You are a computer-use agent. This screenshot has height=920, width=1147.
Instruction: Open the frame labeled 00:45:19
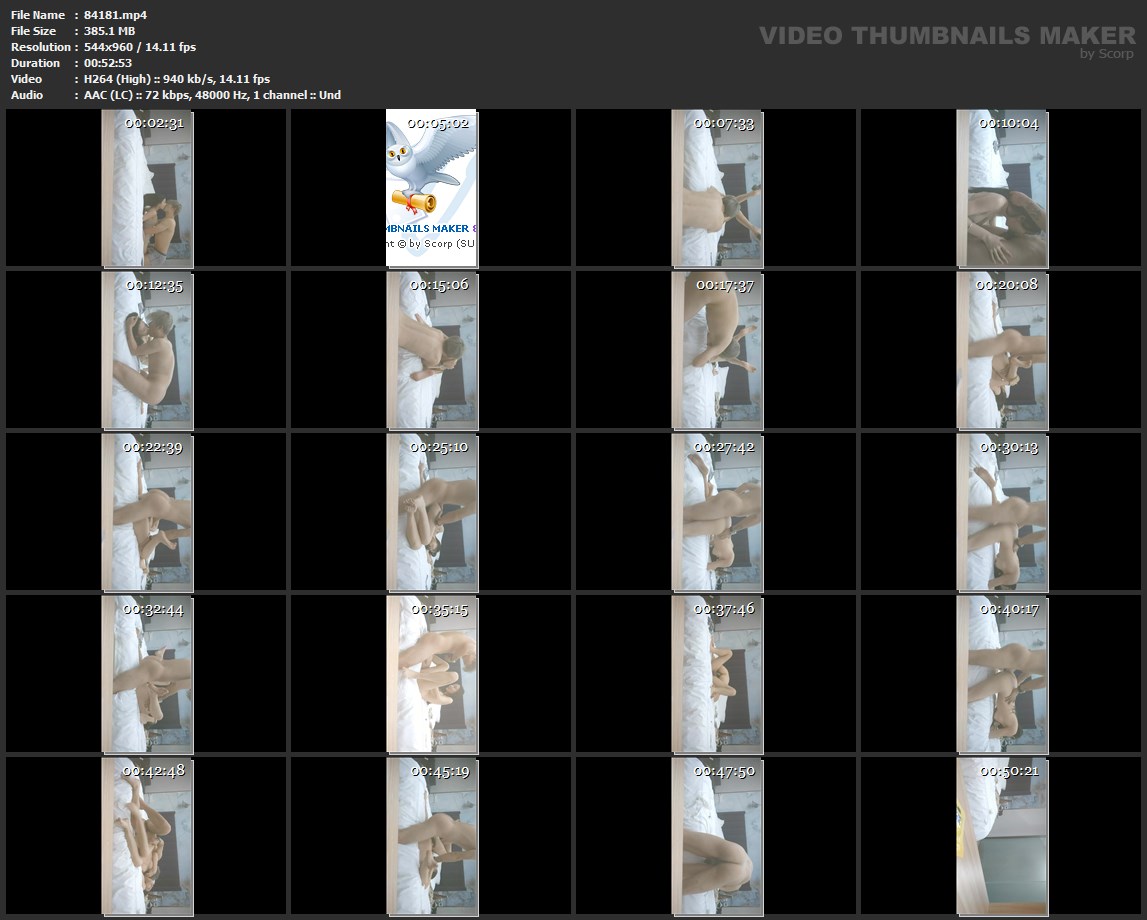pos(431,836)
